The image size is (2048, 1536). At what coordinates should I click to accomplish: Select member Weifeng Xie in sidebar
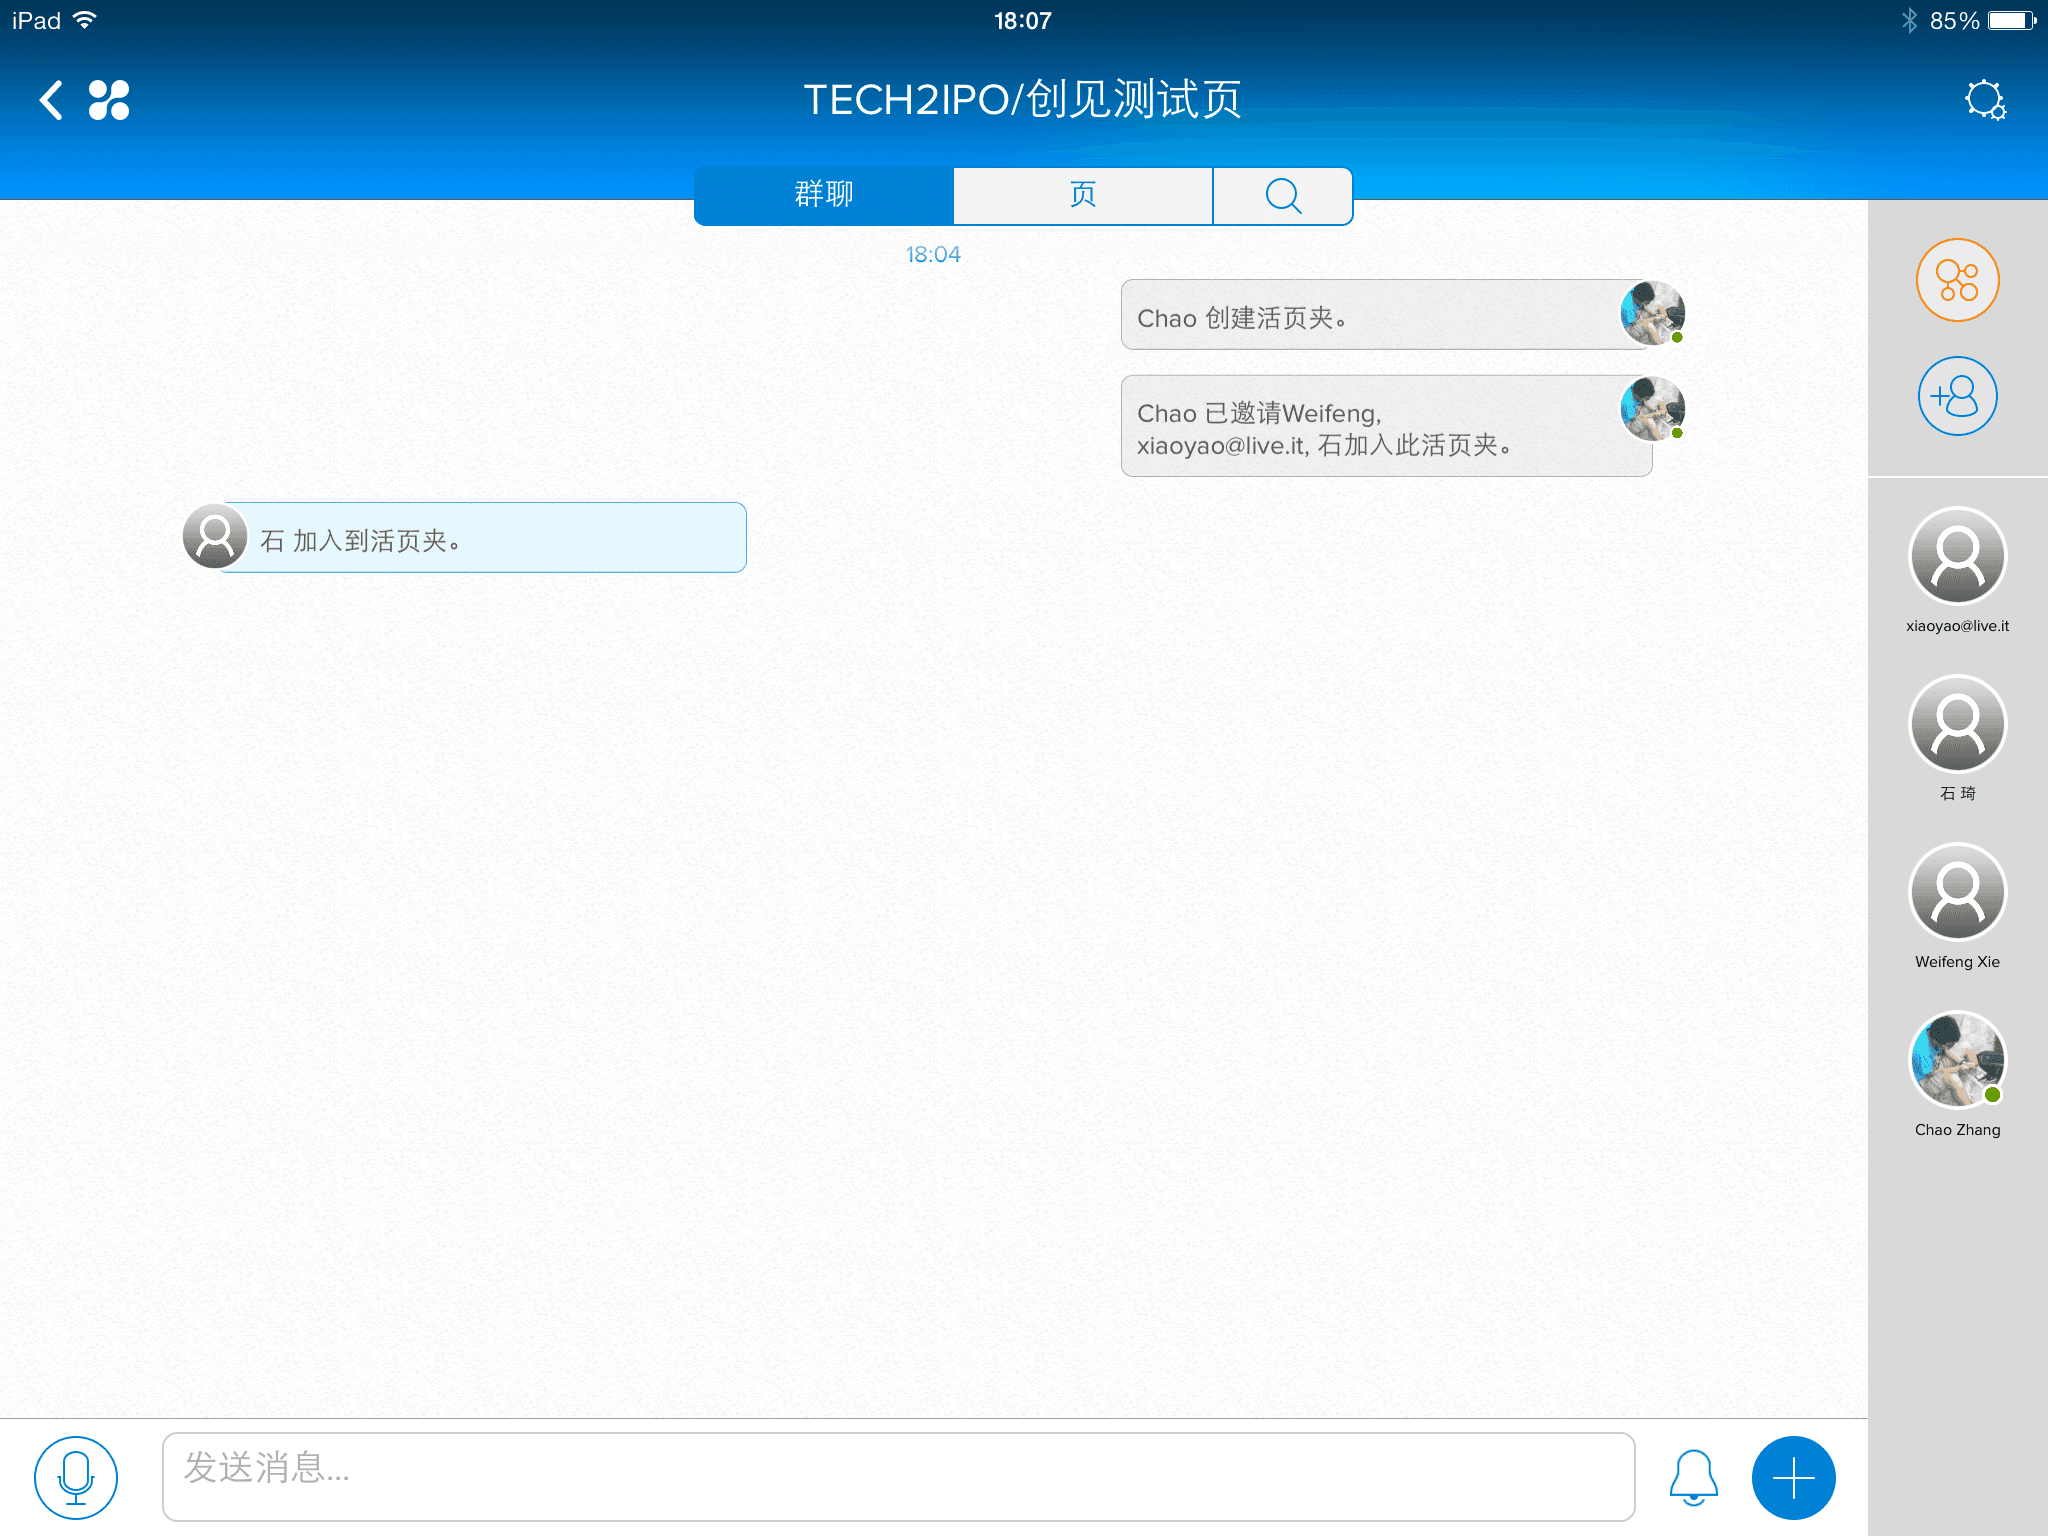(x=1957, y=893)
